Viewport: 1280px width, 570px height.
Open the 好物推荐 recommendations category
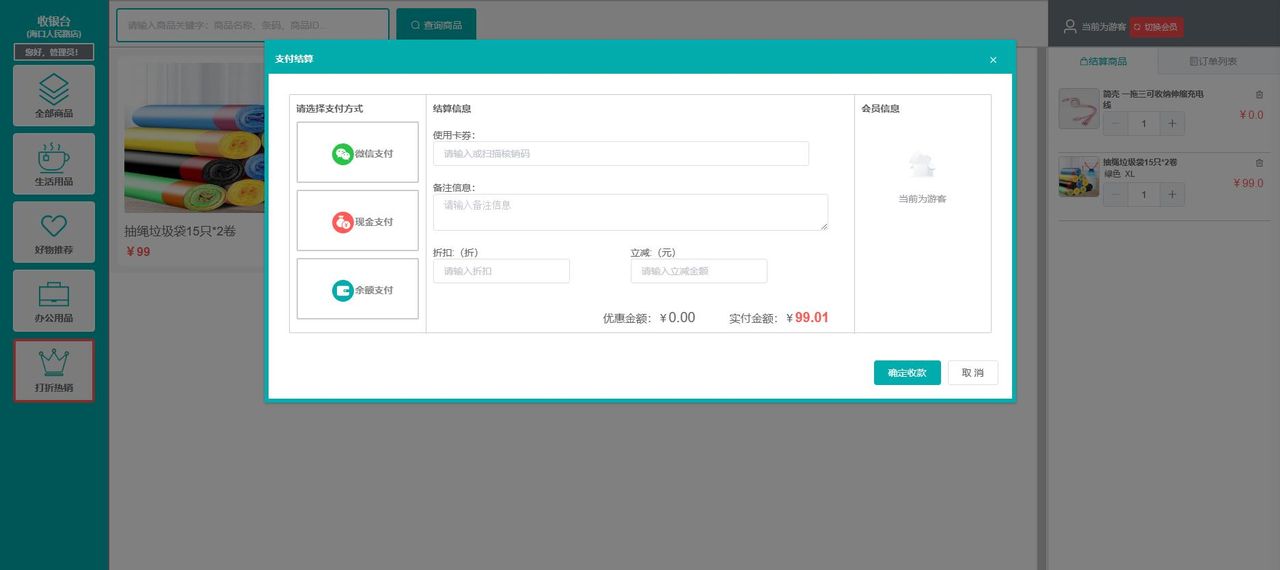54,231
